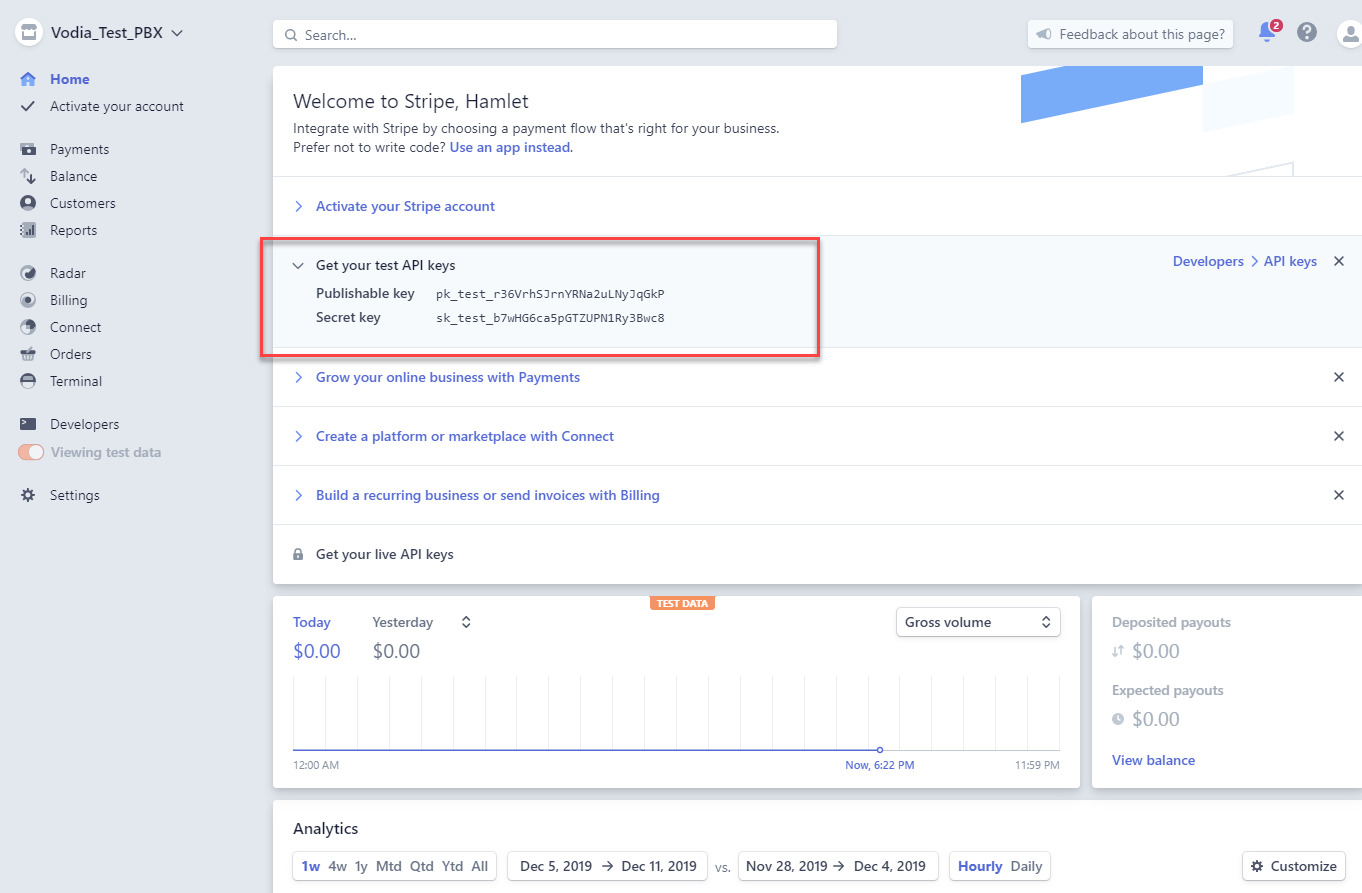Viewport: 1362px width, 893px height.
Task: Click the Reports chart icon
Action: [x=29, y=230]
